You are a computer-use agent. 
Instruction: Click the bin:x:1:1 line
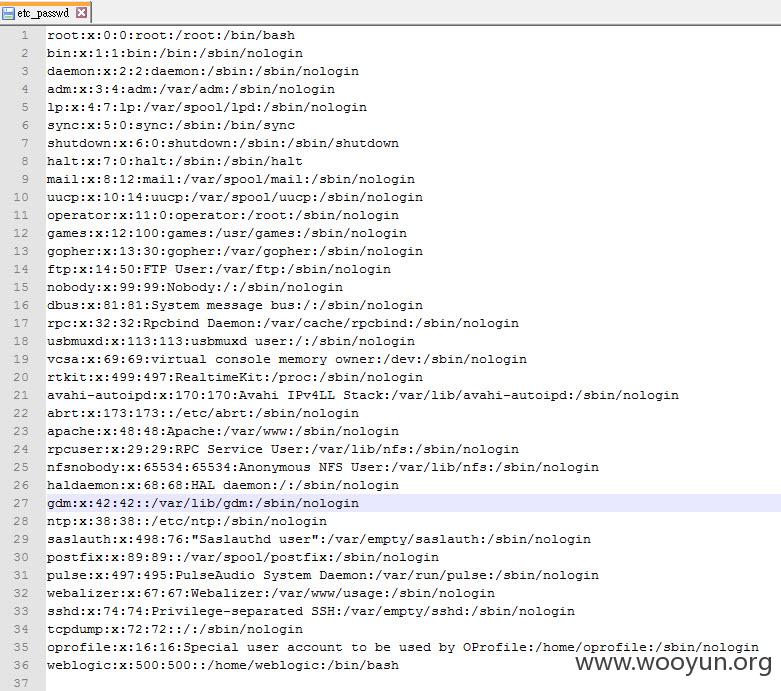[175, 53]
